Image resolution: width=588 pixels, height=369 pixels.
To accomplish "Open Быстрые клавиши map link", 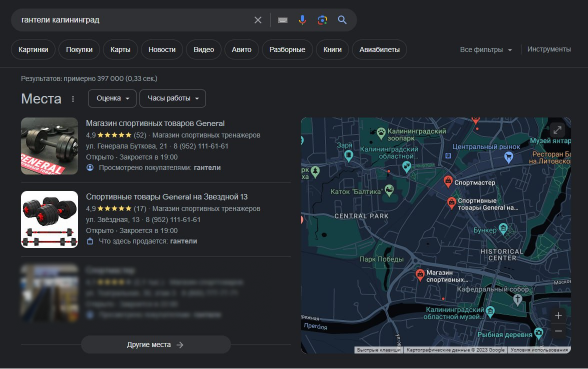I will 378,350.
